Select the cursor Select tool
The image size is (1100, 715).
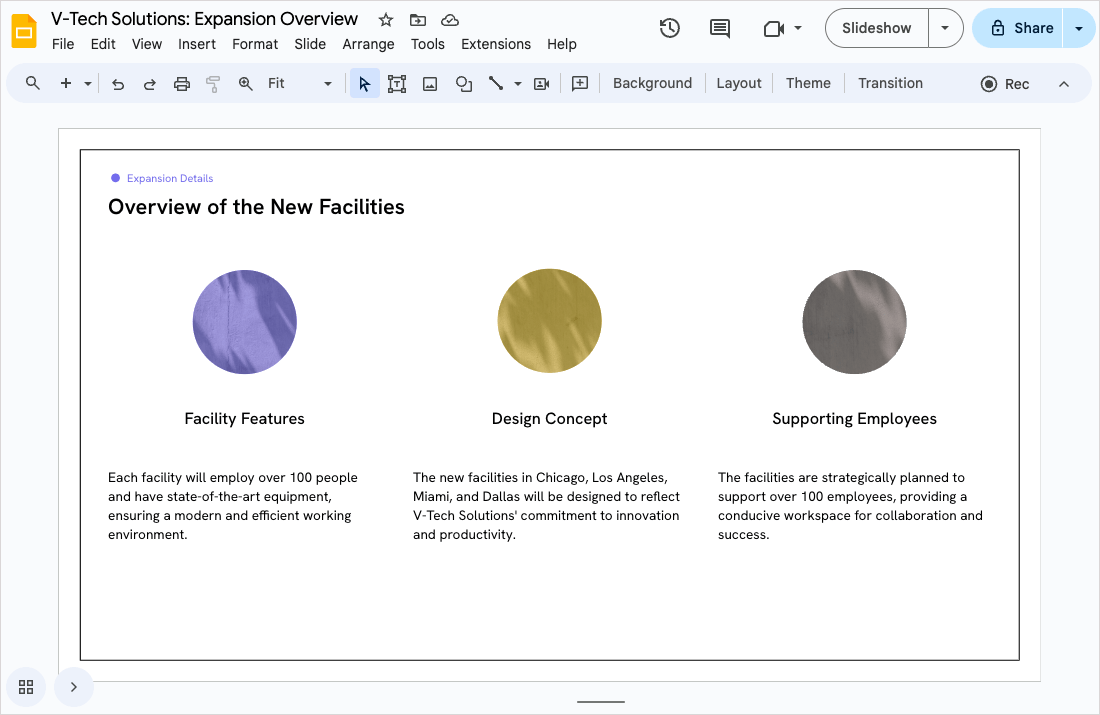[x=365, y=83]
